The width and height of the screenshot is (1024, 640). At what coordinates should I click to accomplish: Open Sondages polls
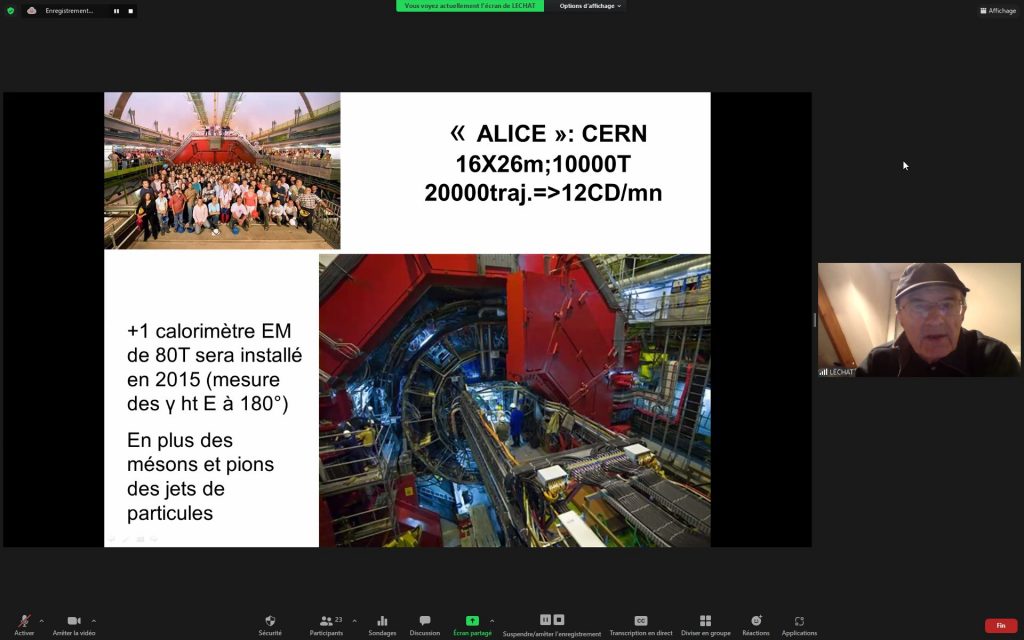click(x=382, y=625)
